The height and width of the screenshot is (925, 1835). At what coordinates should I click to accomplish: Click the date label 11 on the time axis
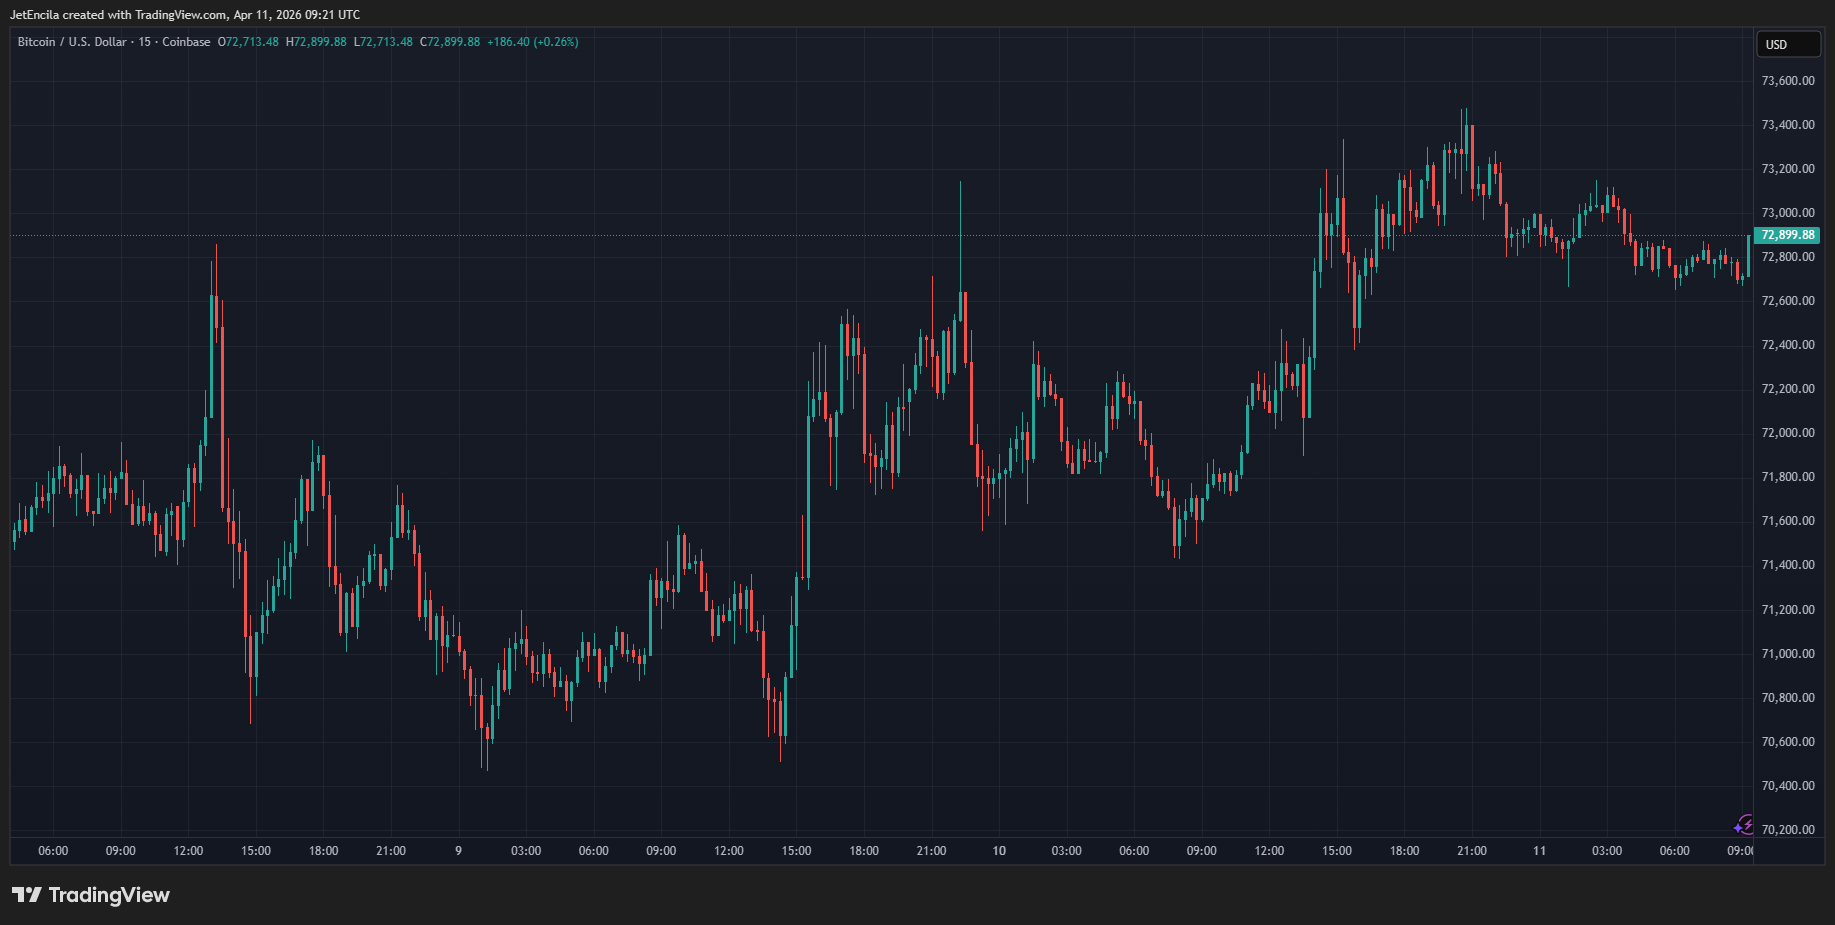pyautogui.click(x=1540, y=851)
